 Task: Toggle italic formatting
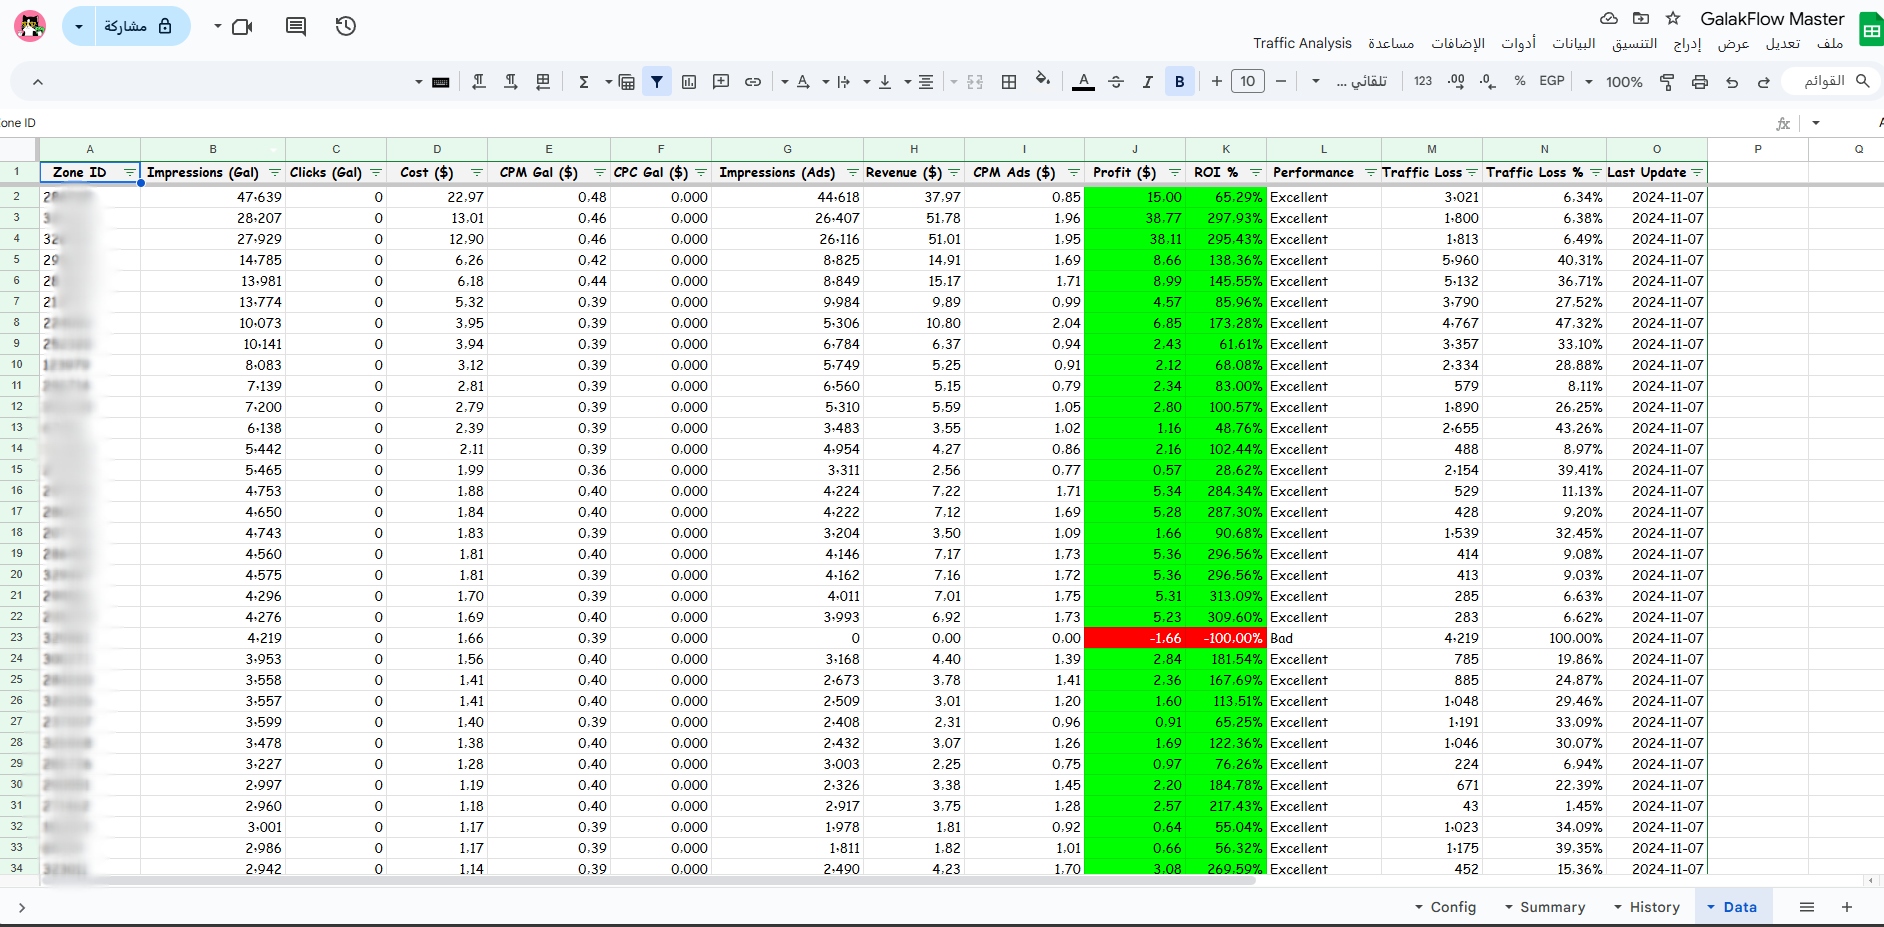(x=1148, y=82)
